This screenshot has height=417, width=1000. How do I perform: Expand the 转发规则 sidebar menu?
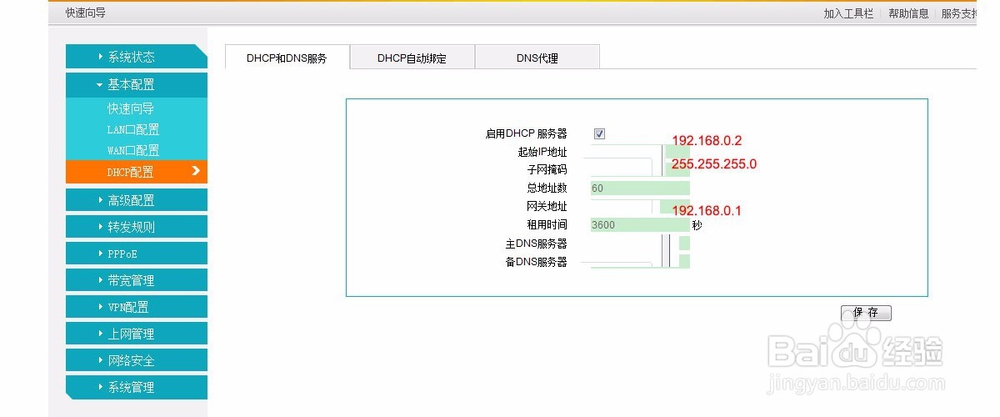click(136, 227)
